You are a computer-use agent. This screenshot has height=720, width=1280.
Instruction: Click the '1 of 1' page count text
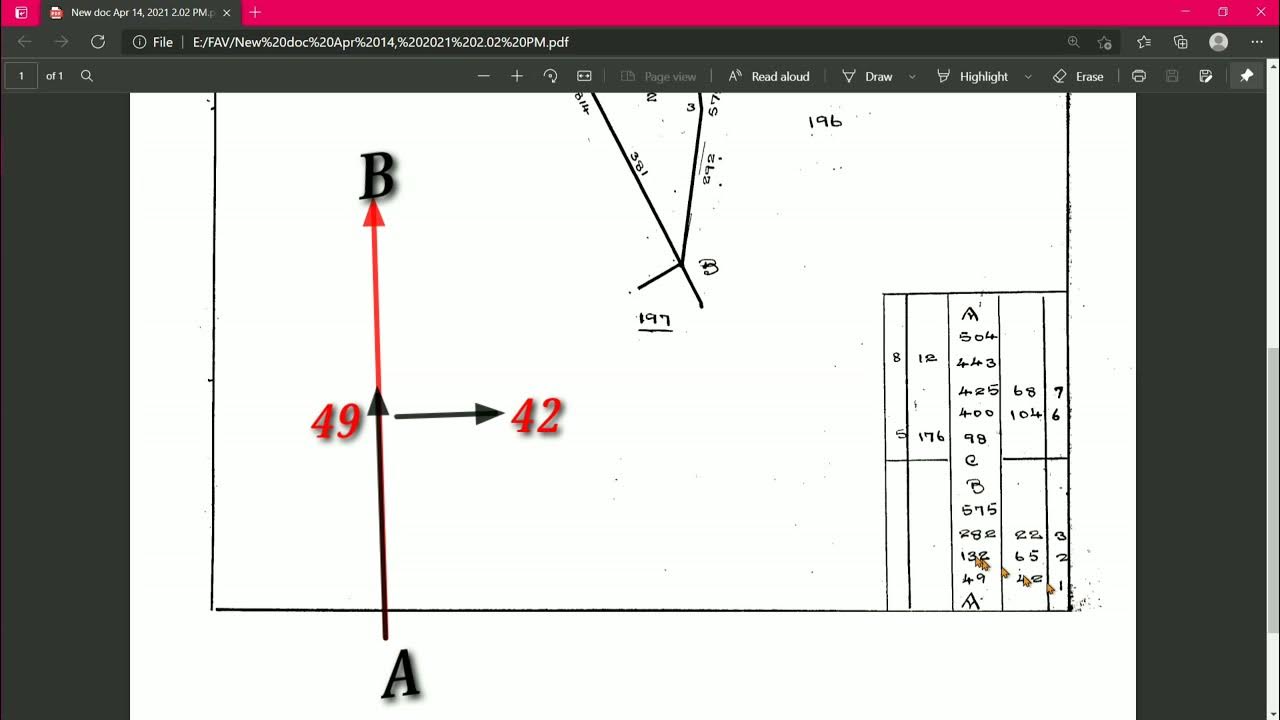54,76
